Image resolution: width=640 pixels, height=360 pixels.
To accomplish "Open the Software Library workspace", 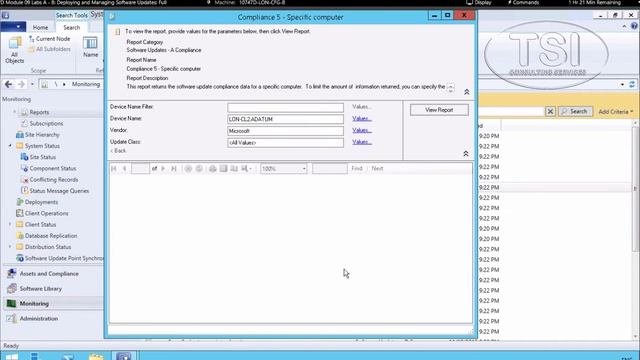I will click(40, 289).
